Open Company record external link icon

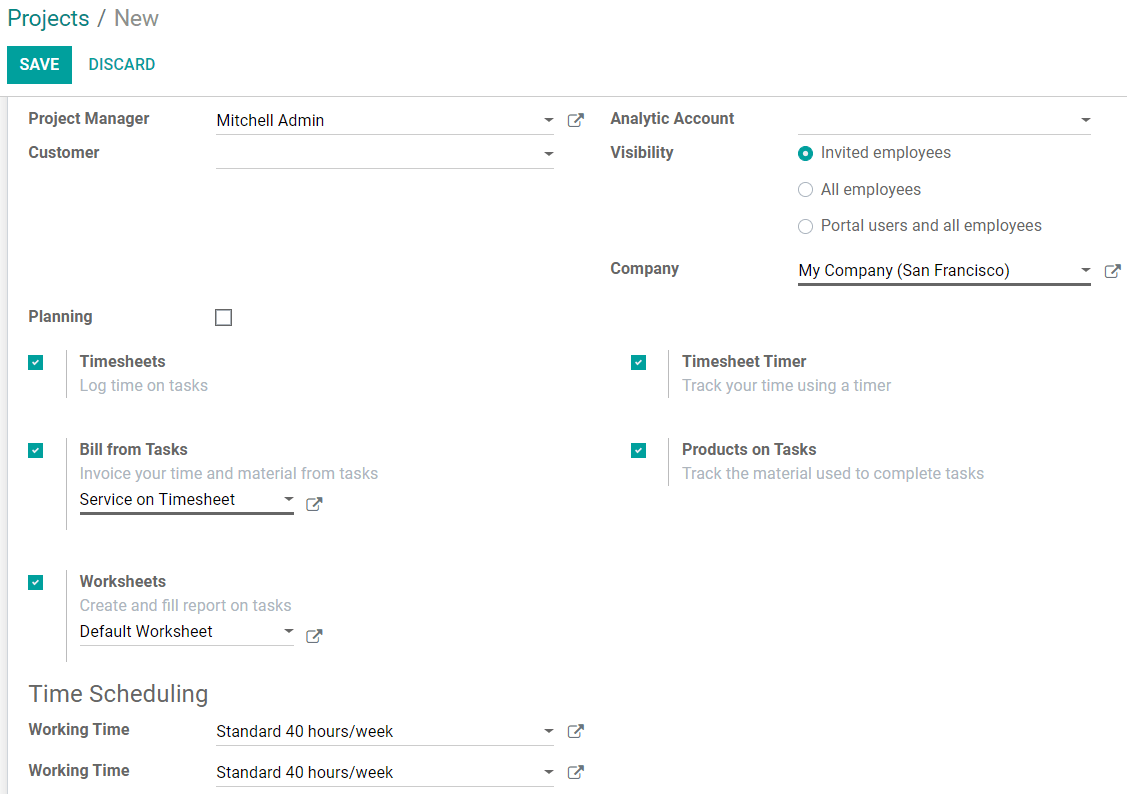(x=1112, y=271)
